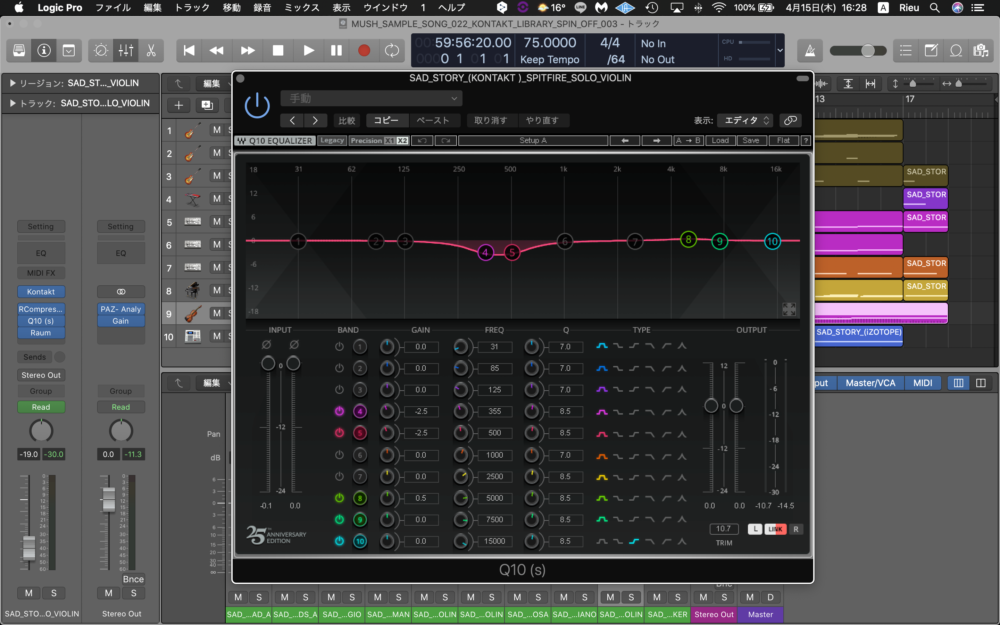1000x625 pixels.
Task: Open the Scissors editors button in toolbar
Action: (150, 50)
